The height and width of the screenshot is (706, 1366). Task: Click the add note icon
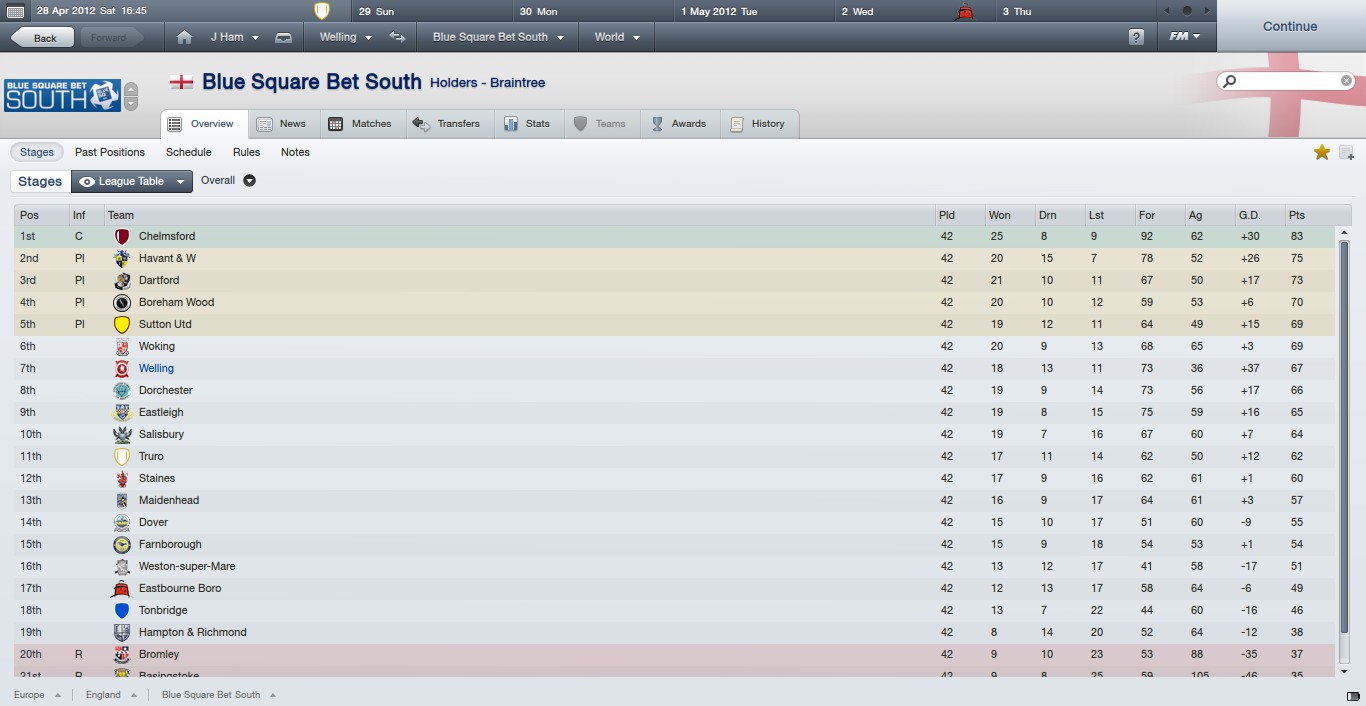pyautogui.click(x=1346, y=153)
